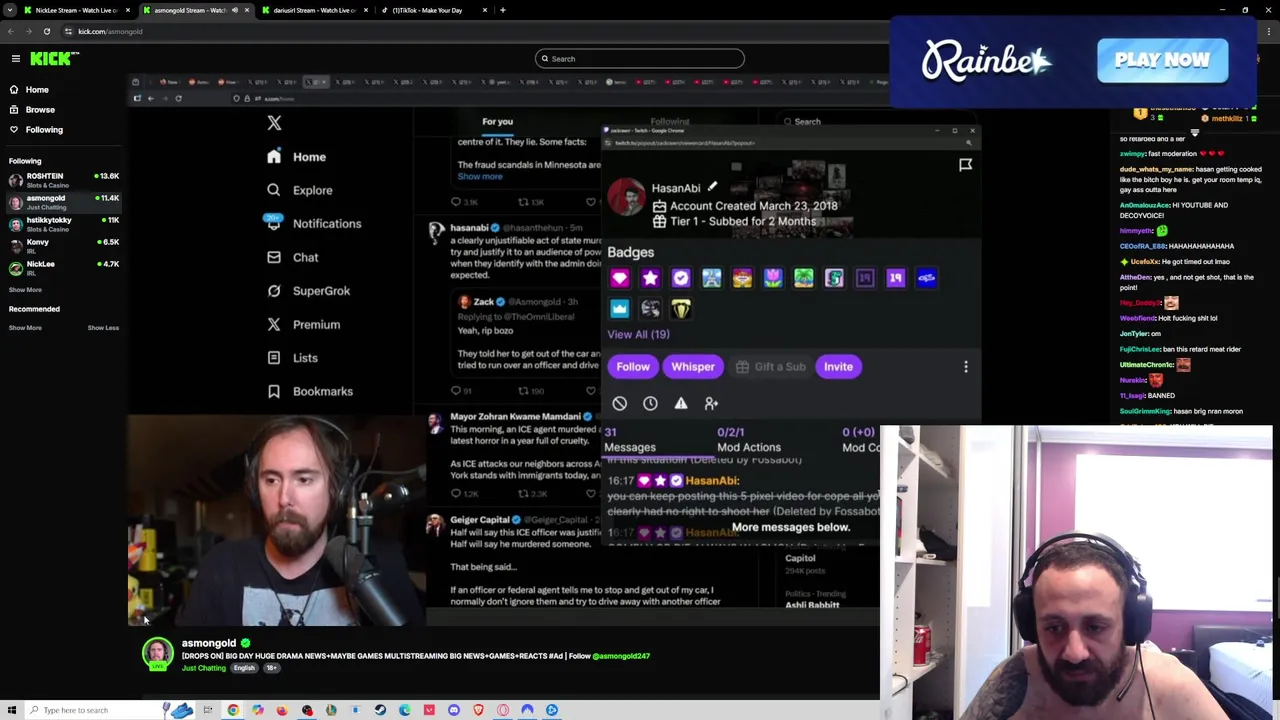Click the pink diamond badge
1280x720 pixels.
[x=619, y=278]
